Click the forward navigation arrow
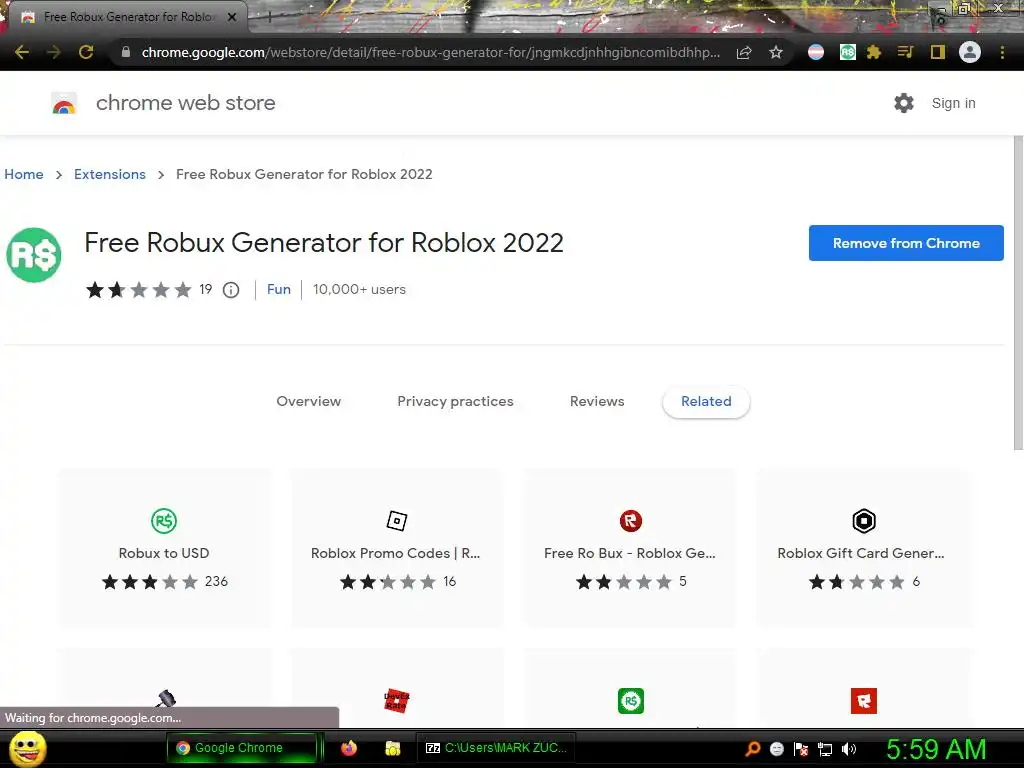This screenshot has width=1024, height=768. (x=54, y=52)
